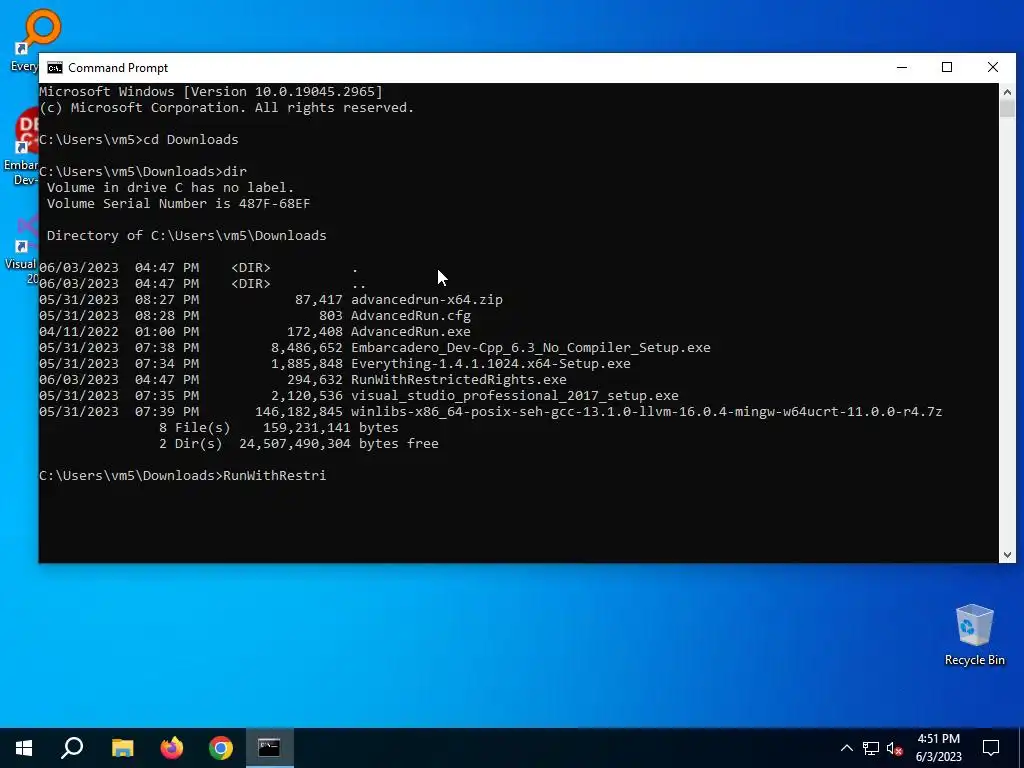The image size is (1024, 768).
Task: Select the Recycle Bin desktop icon
Action: click(x=974, y=635)
